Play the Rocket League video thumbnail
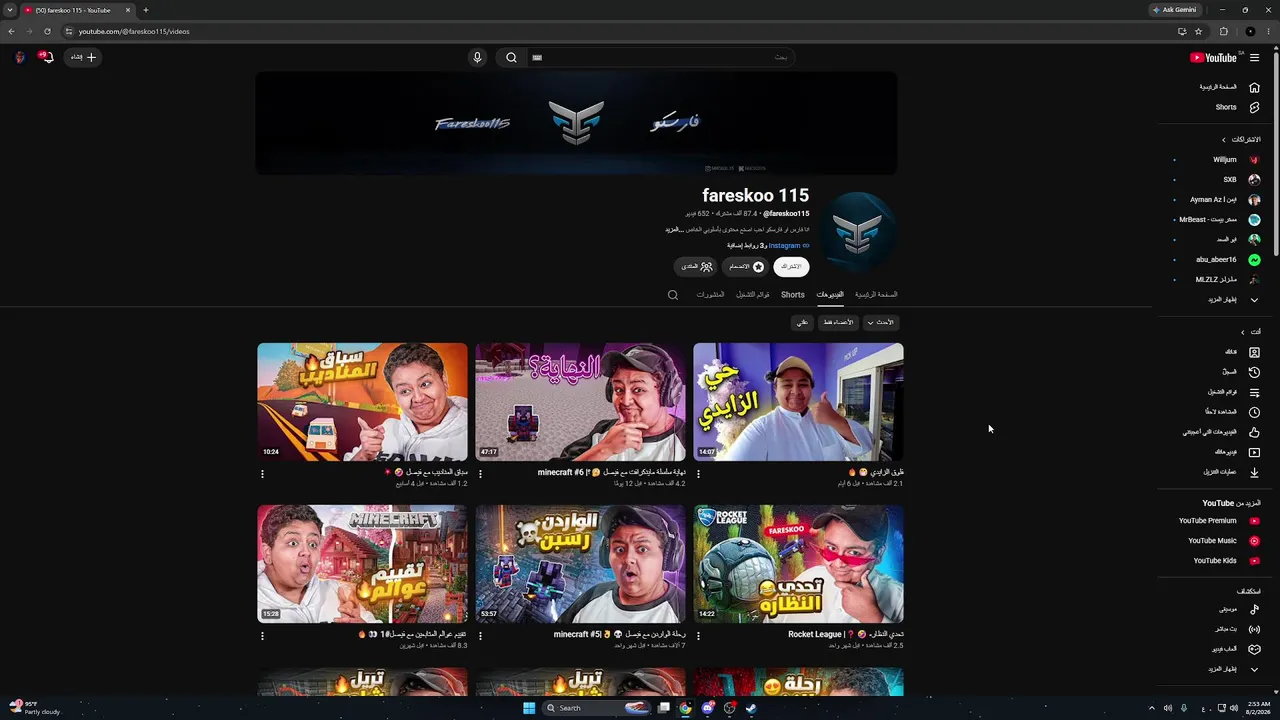 [798, 564]
